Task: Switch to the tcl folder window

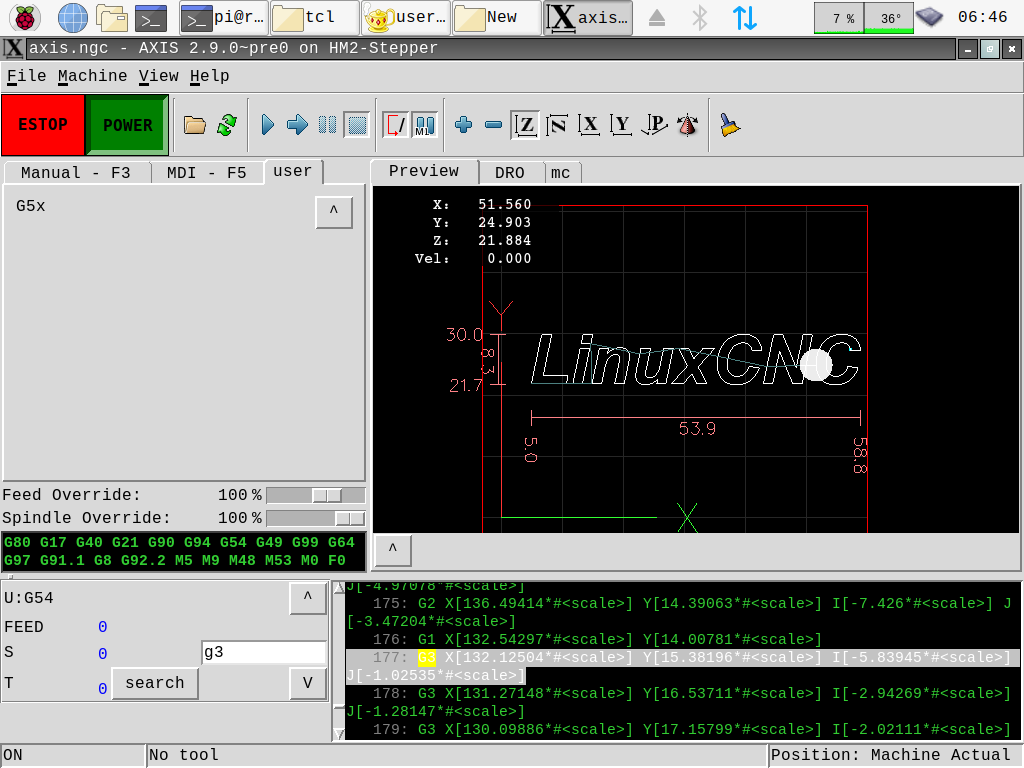Action: 314,18
